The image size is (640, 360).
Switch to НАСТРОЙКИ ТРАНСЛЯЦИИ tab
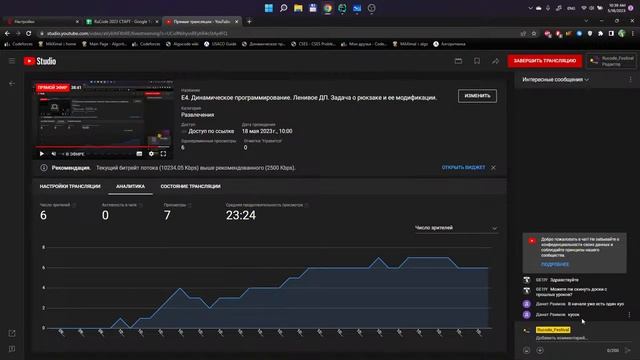click(70, 187)
